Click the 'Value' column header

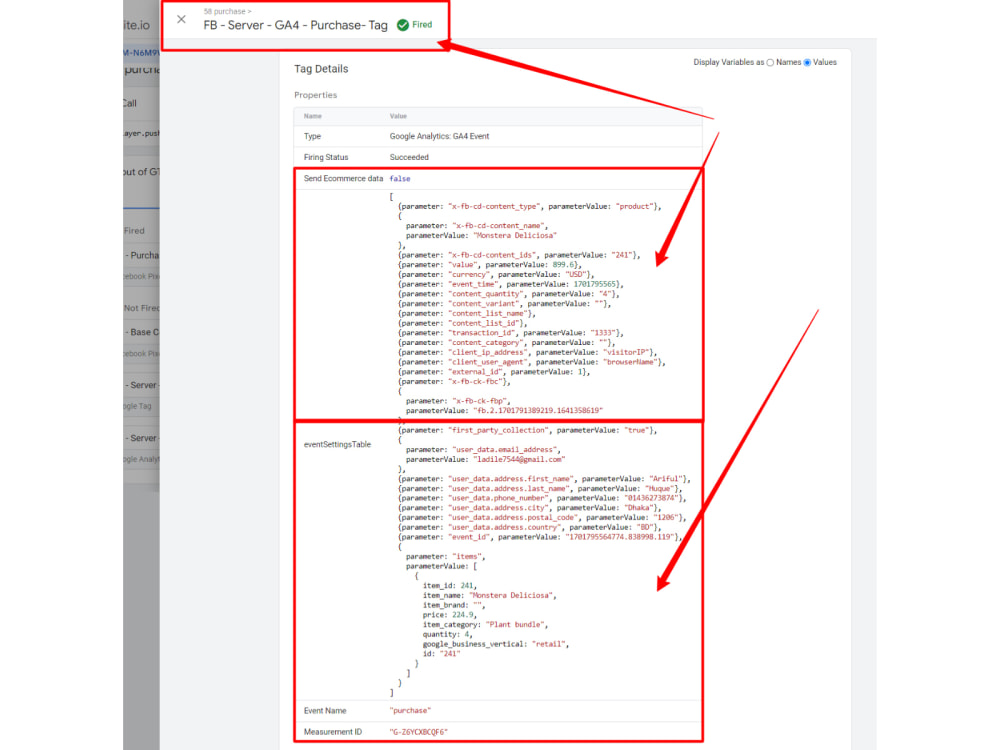(398, 116)
